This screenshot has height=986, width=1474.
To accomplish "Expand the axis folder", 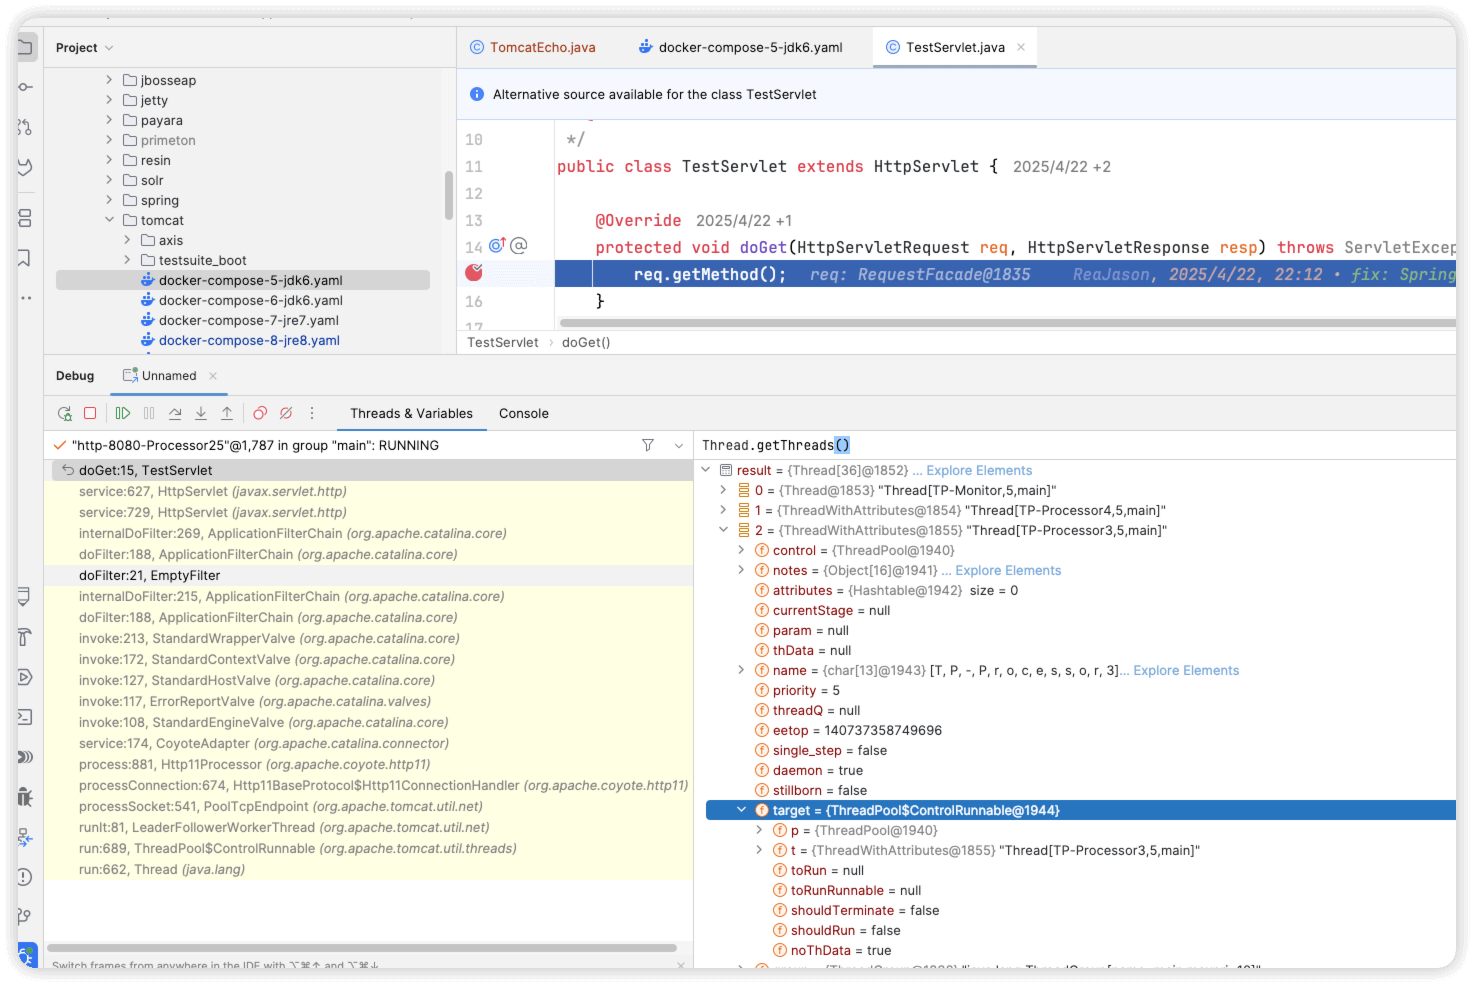I will click(127, 240).
